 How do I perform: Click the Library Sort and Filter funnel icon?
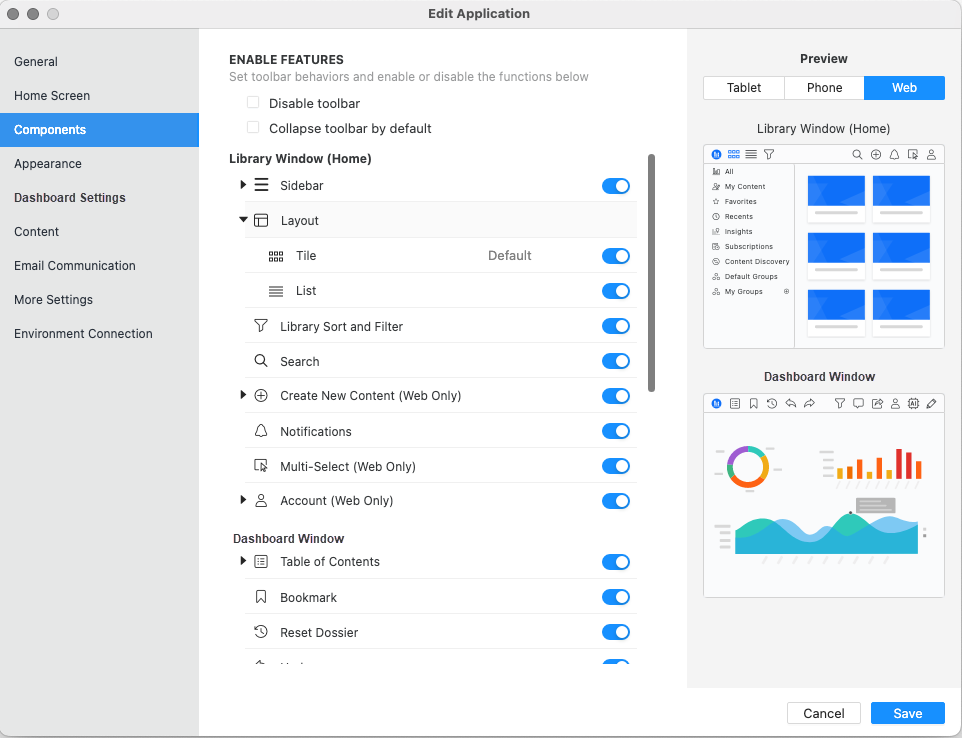tap(261, 326)
